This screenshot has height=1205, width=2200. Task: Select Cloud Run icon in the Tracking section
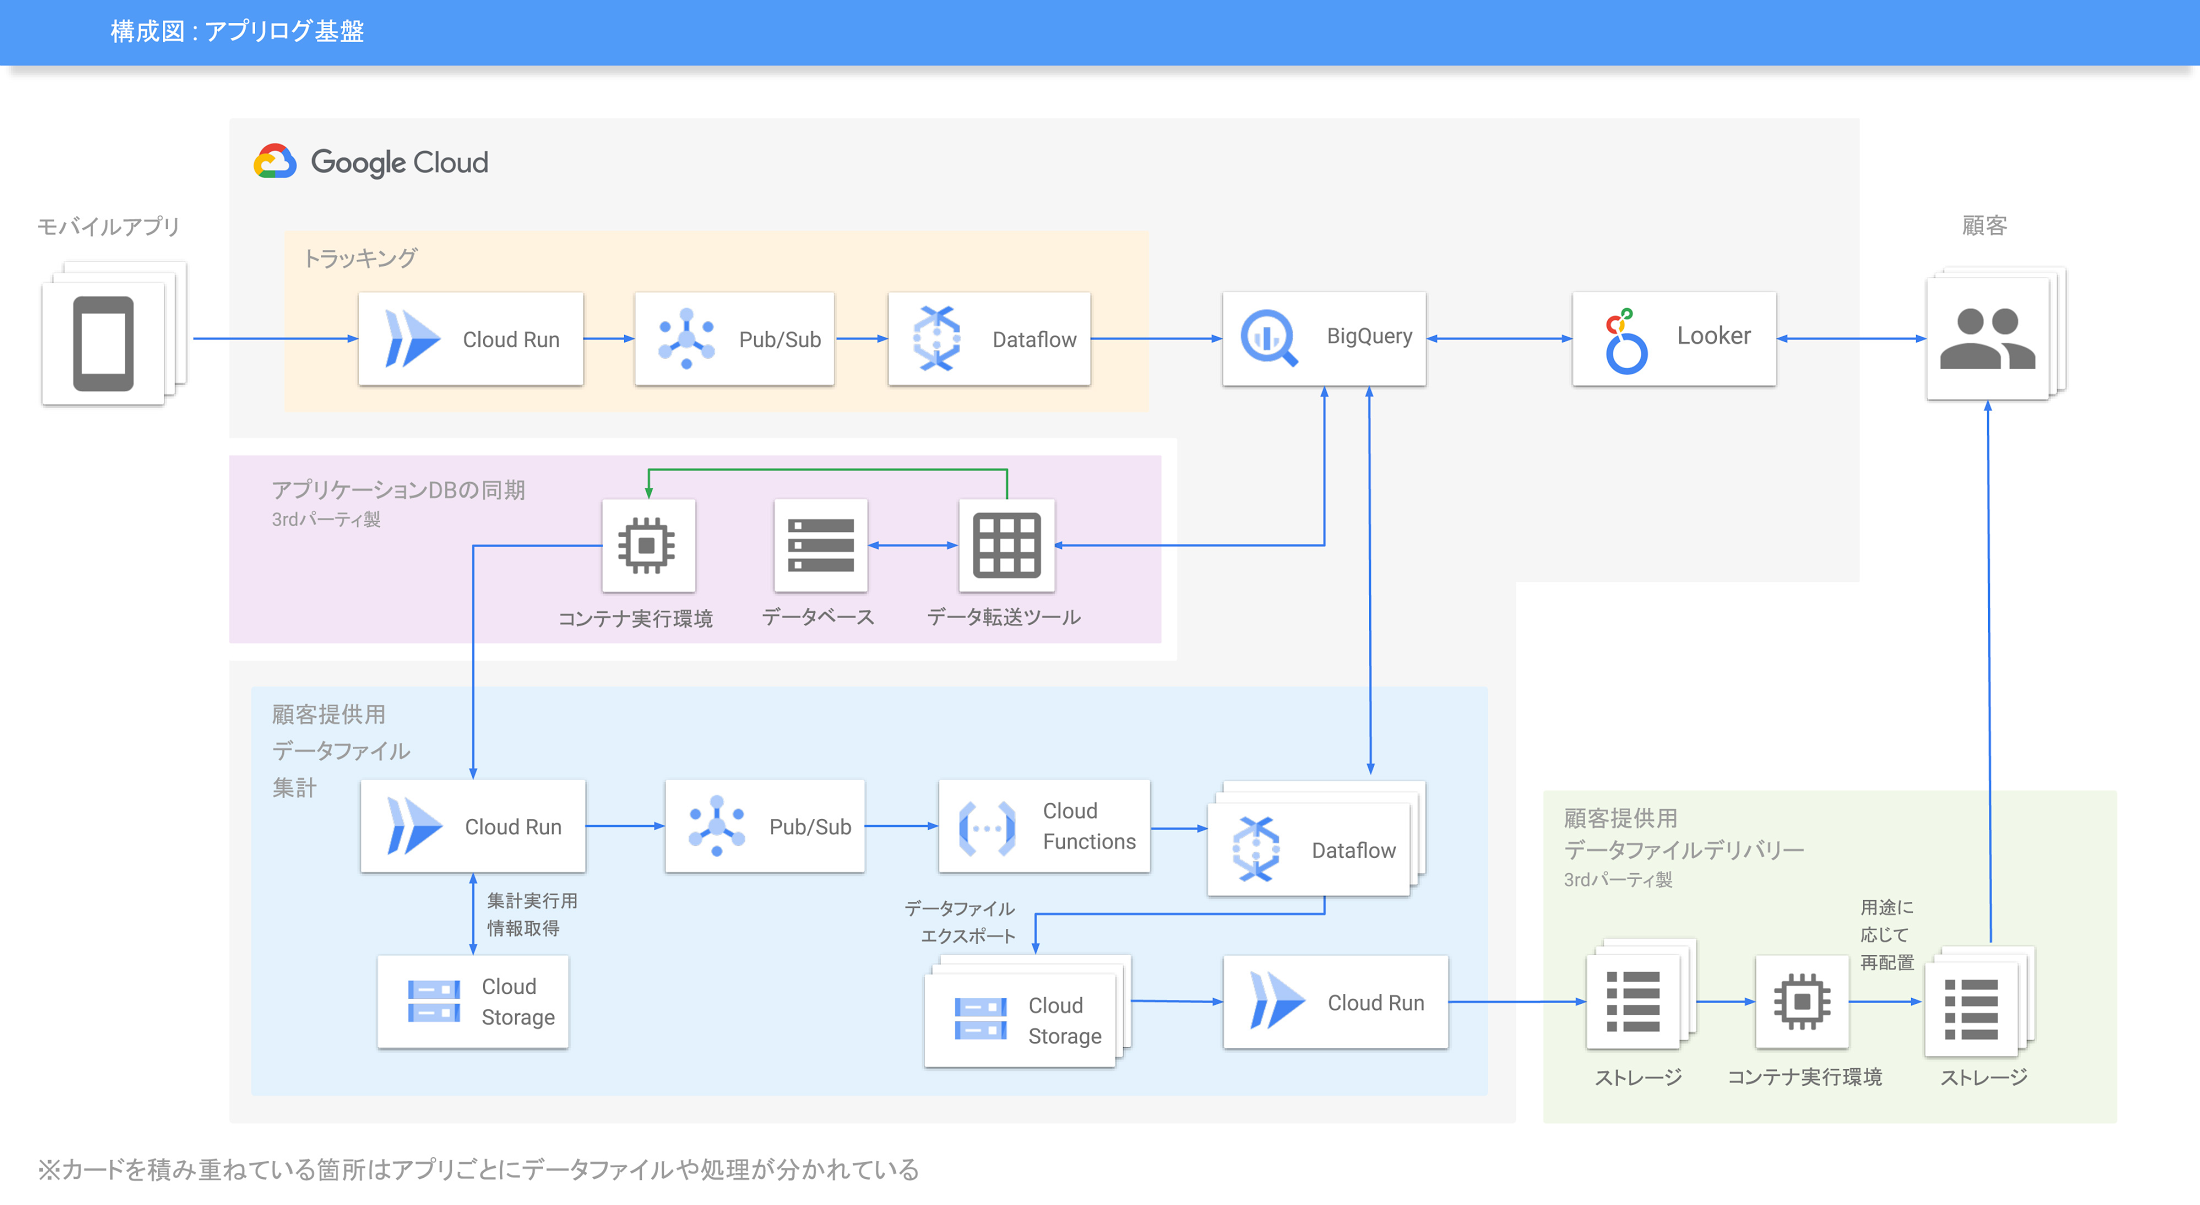click(412, 339)
